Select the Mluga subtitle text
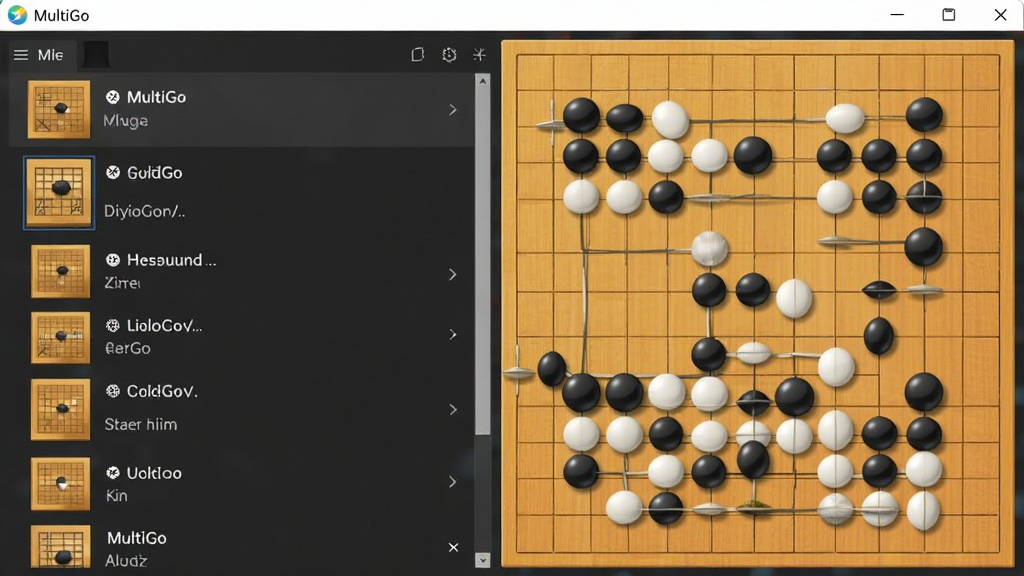The width and height of the screenshot is (1024, 576). tap(125, 121)
